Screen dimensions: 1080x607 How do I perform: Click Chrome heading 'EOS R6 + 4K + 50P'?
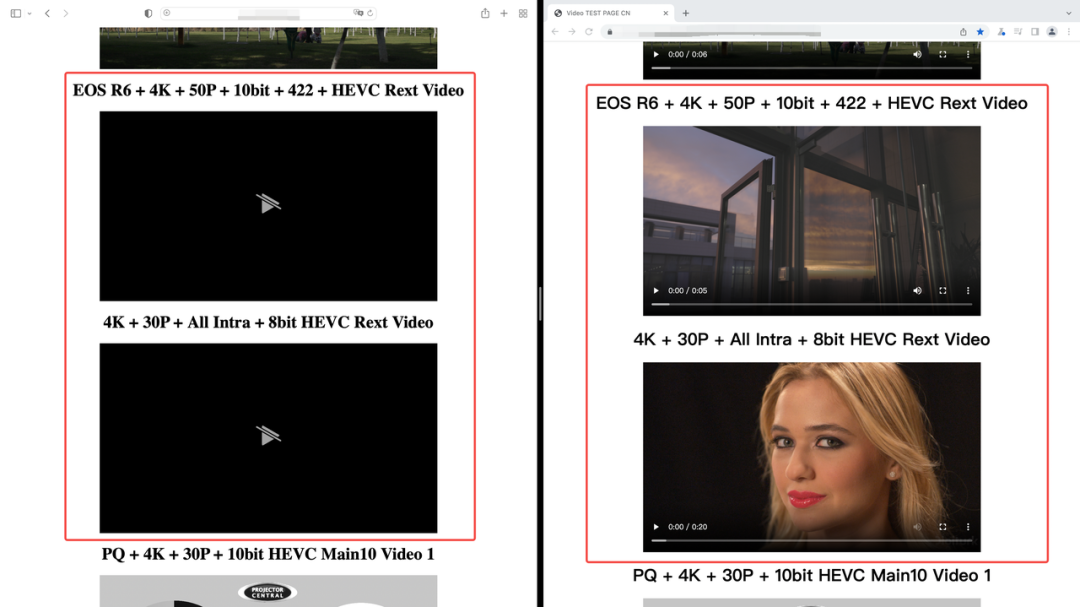point(811,103)
